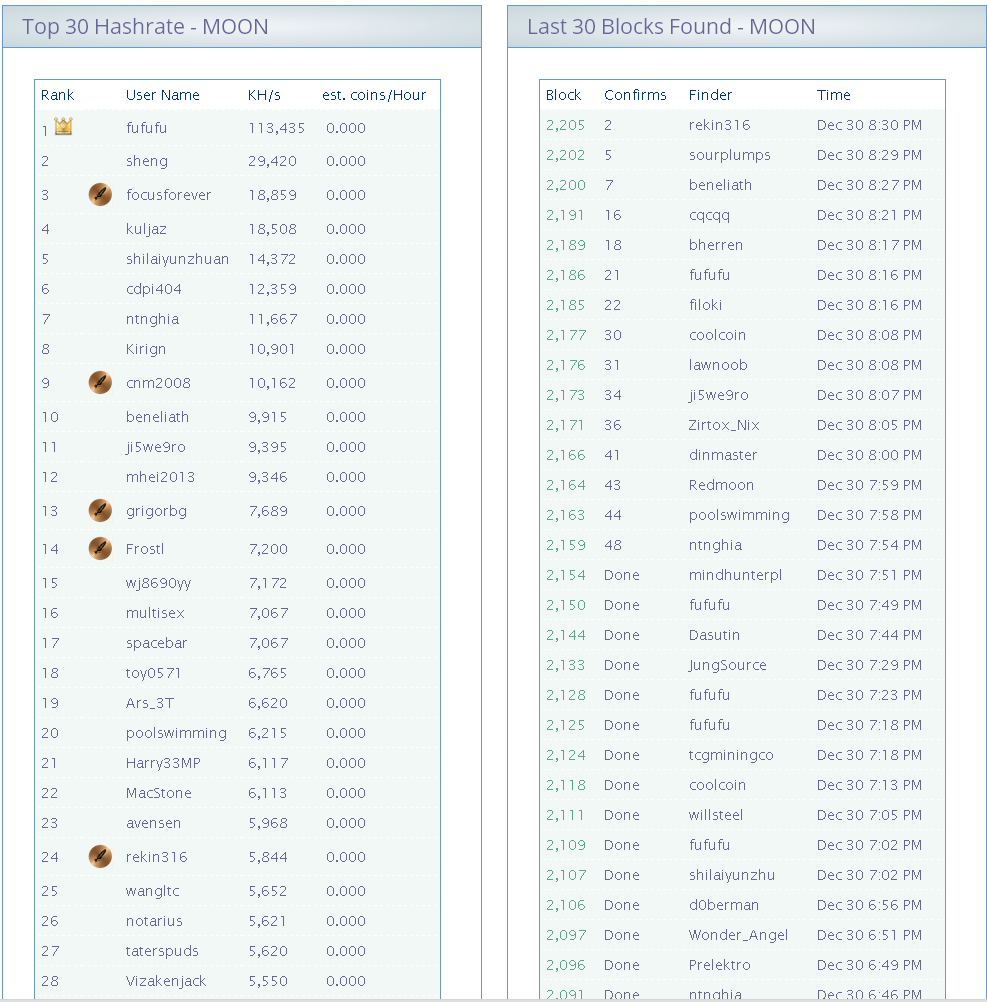Click the est. coins/Hour column header

(374, 95)
